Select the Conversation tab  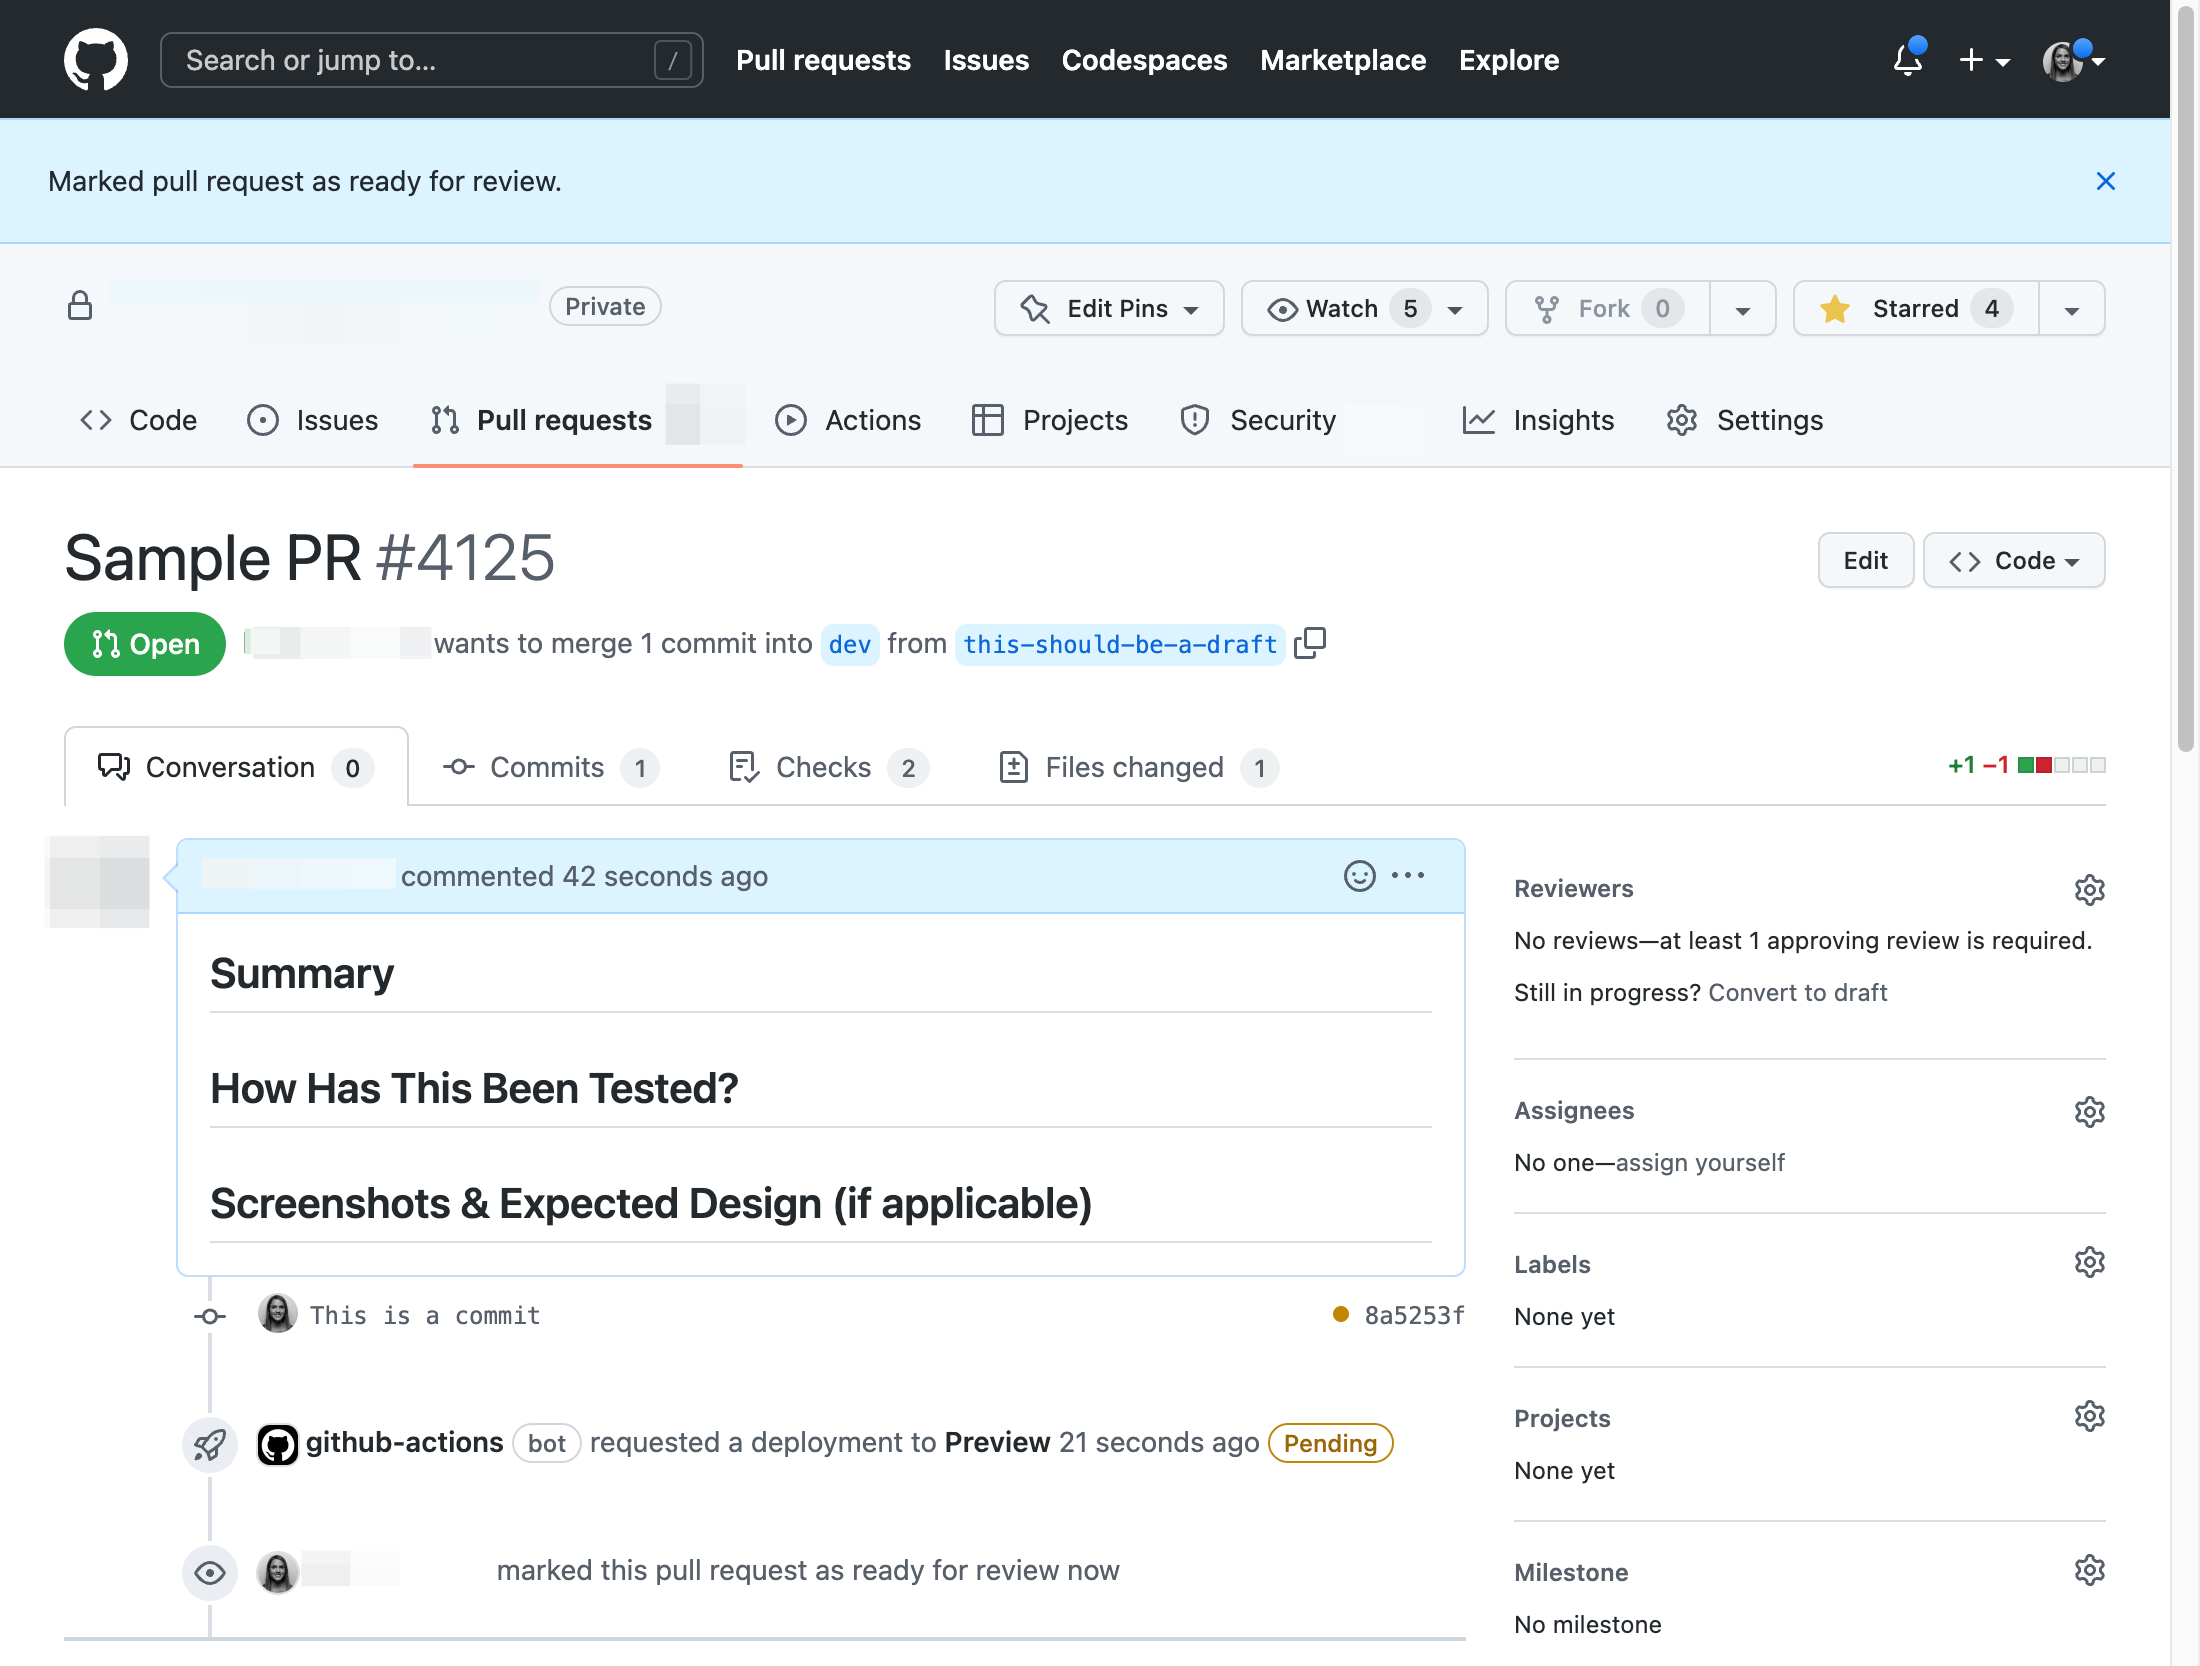click(x=236, y=767)
